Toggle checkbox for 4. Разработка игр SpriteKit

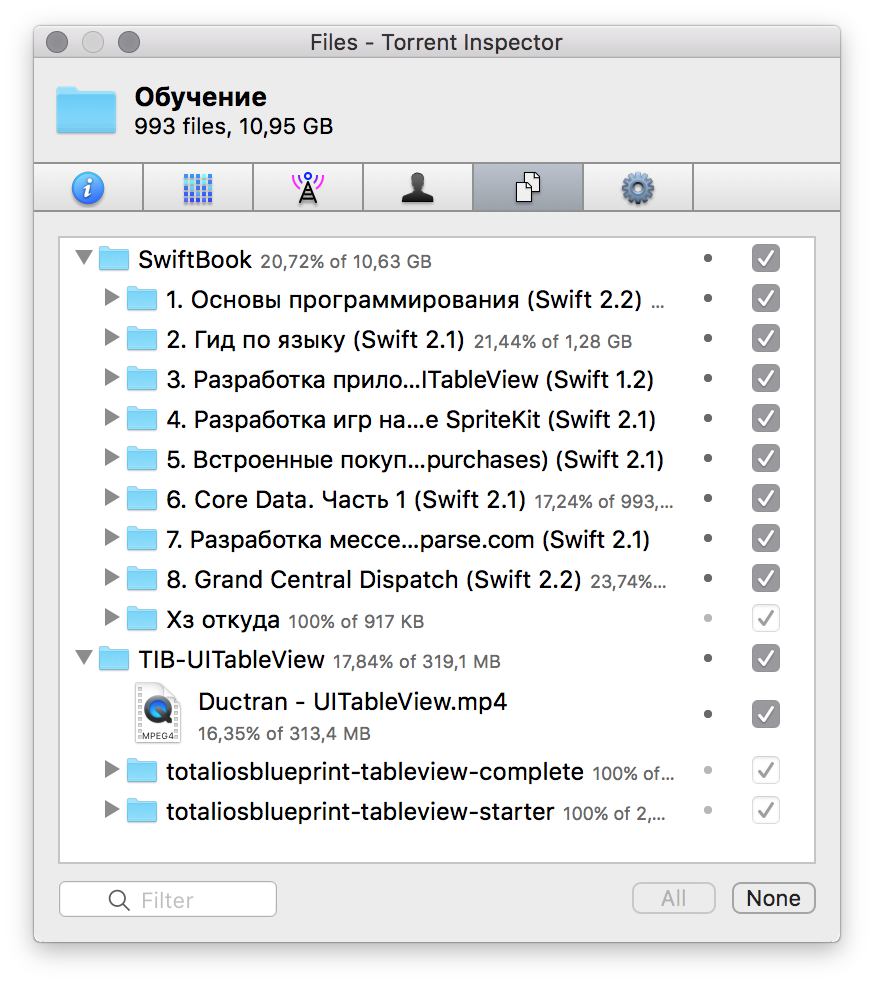765,418
